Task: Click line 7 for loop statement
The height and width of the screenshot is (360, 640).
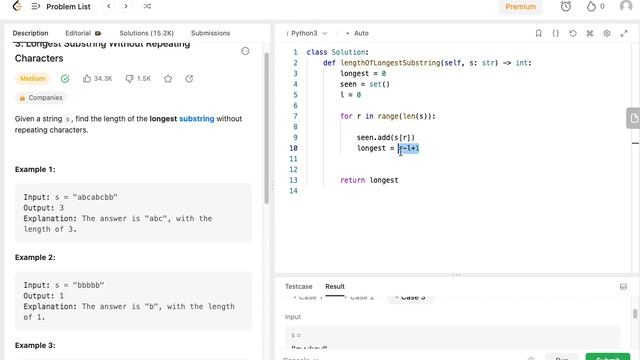Action: pos(388,116)
